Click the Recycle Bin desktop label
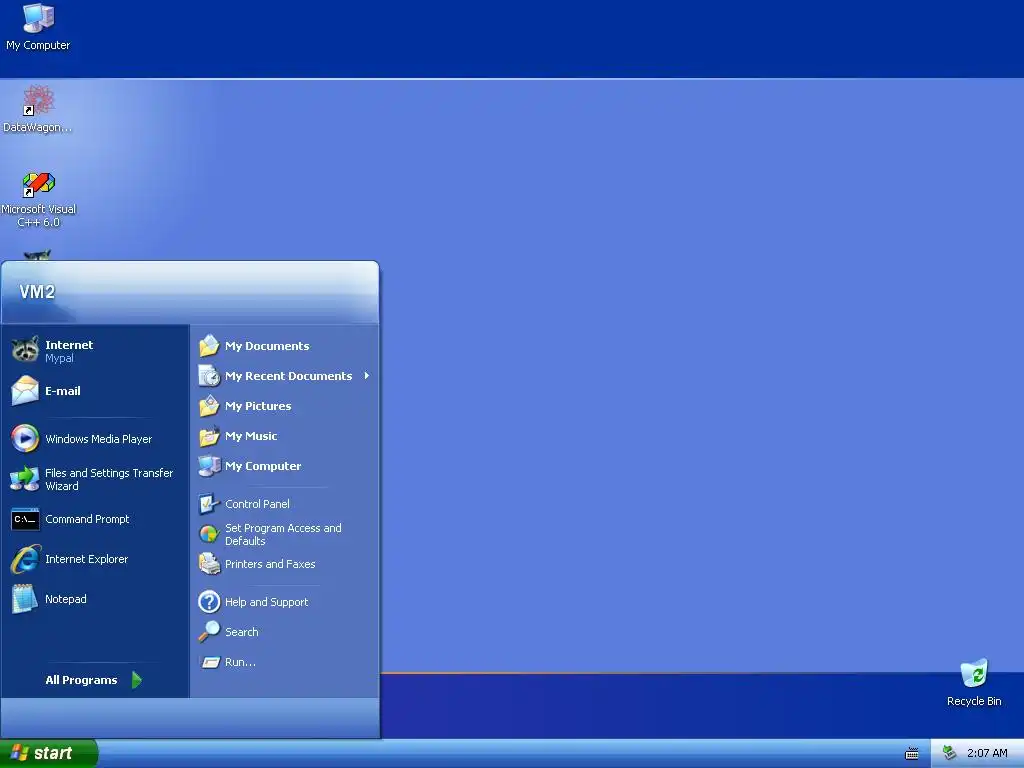The image size is (1024, 768). (974, 701)
